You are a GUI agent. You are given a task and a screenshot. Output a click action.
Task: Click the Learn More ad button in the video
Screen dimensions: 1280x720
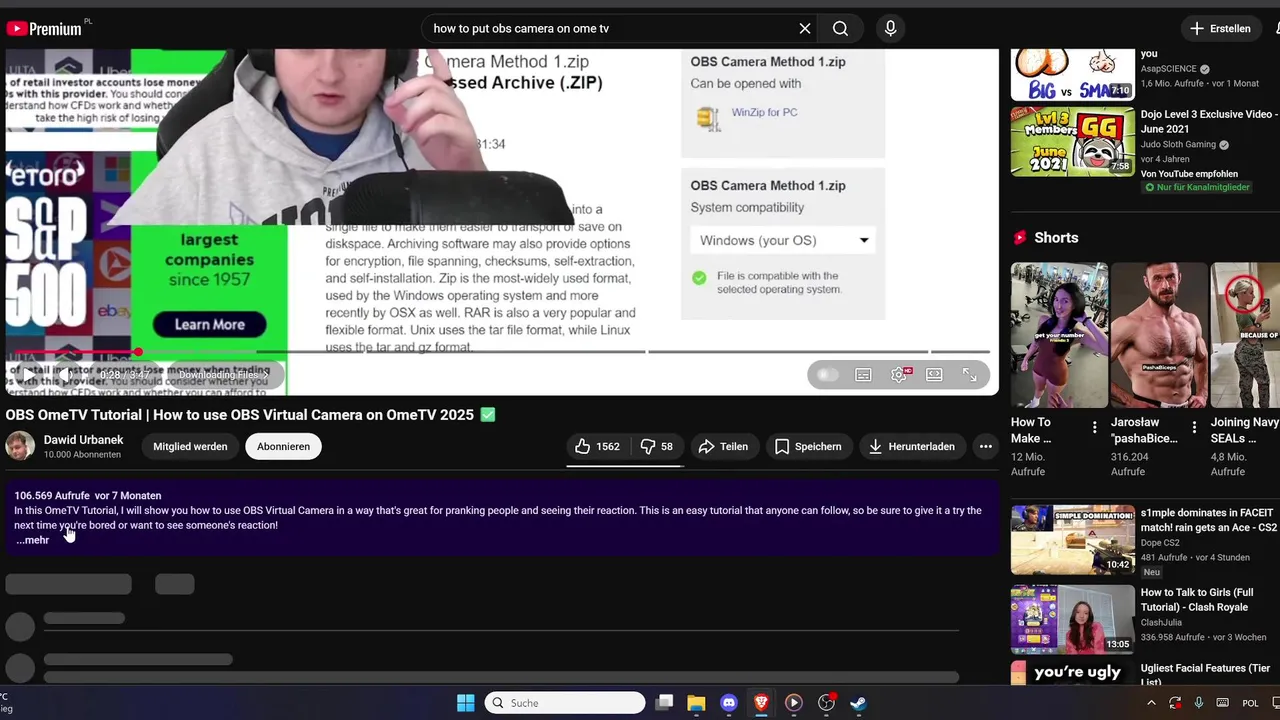tap(209, 324)
